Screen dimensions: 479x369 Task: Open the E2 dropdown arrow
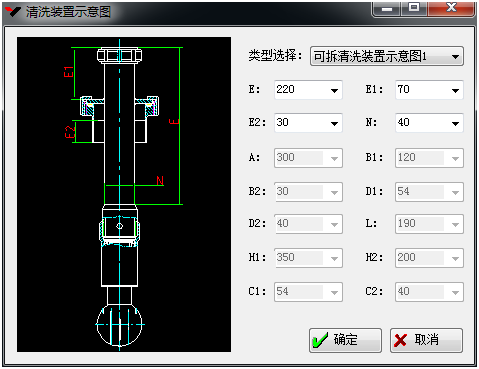(x=334, y=123)
